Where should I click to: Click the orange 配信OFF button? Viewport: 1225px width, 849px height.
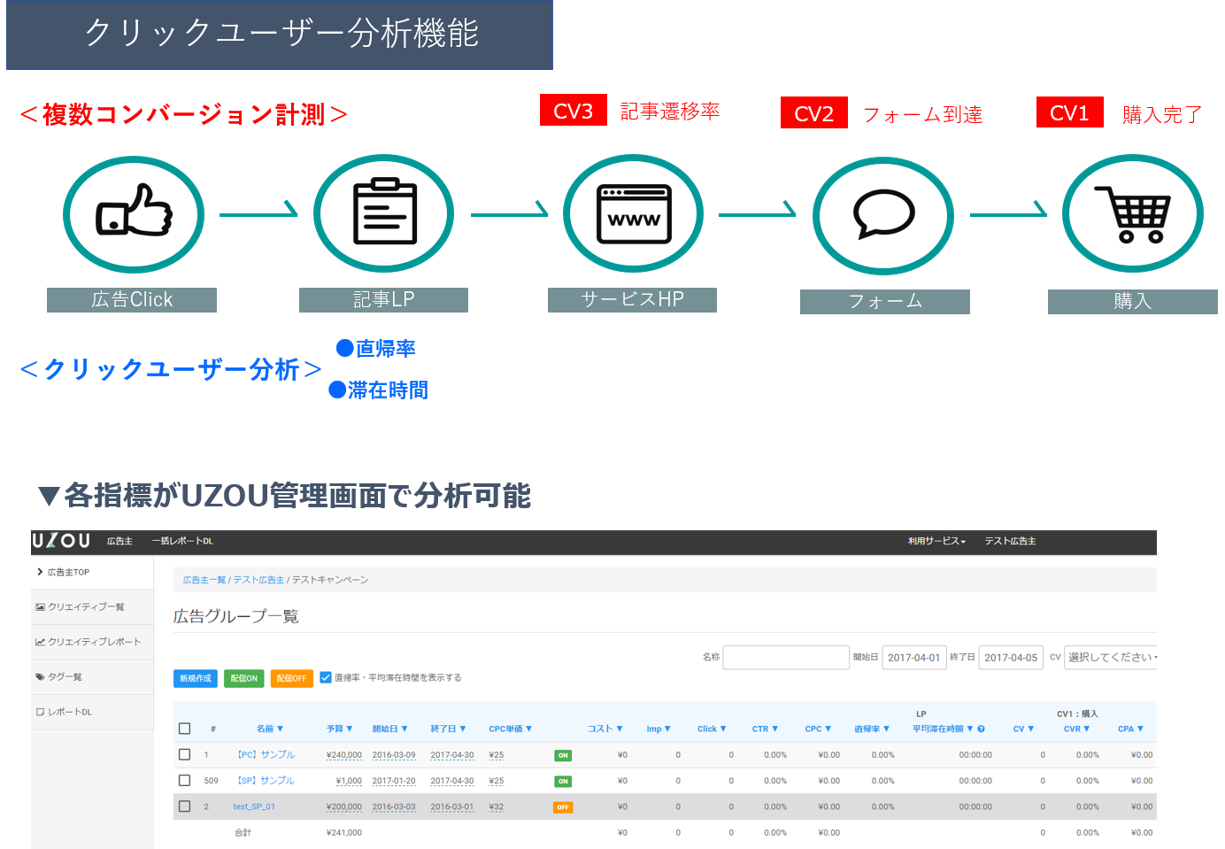[292, 678]
